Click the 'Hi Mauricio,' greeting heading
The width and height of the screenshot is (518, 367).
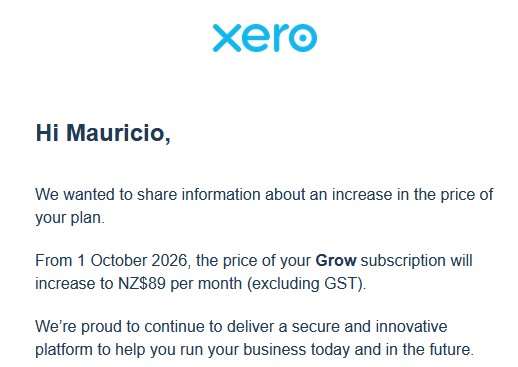[103, 133]
